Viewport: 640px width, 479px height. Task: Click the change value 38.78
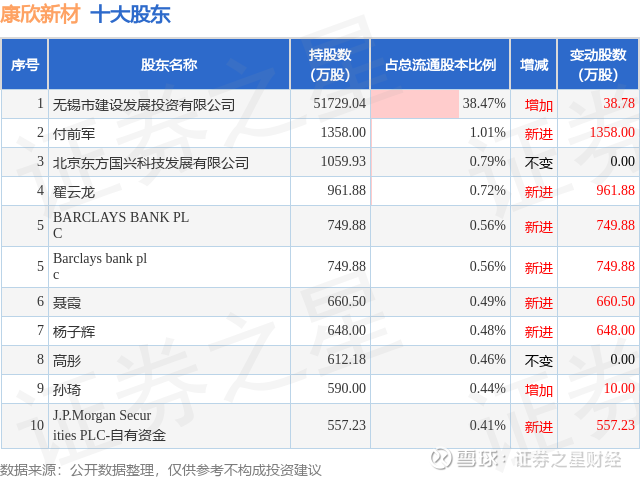click(619, 103)
